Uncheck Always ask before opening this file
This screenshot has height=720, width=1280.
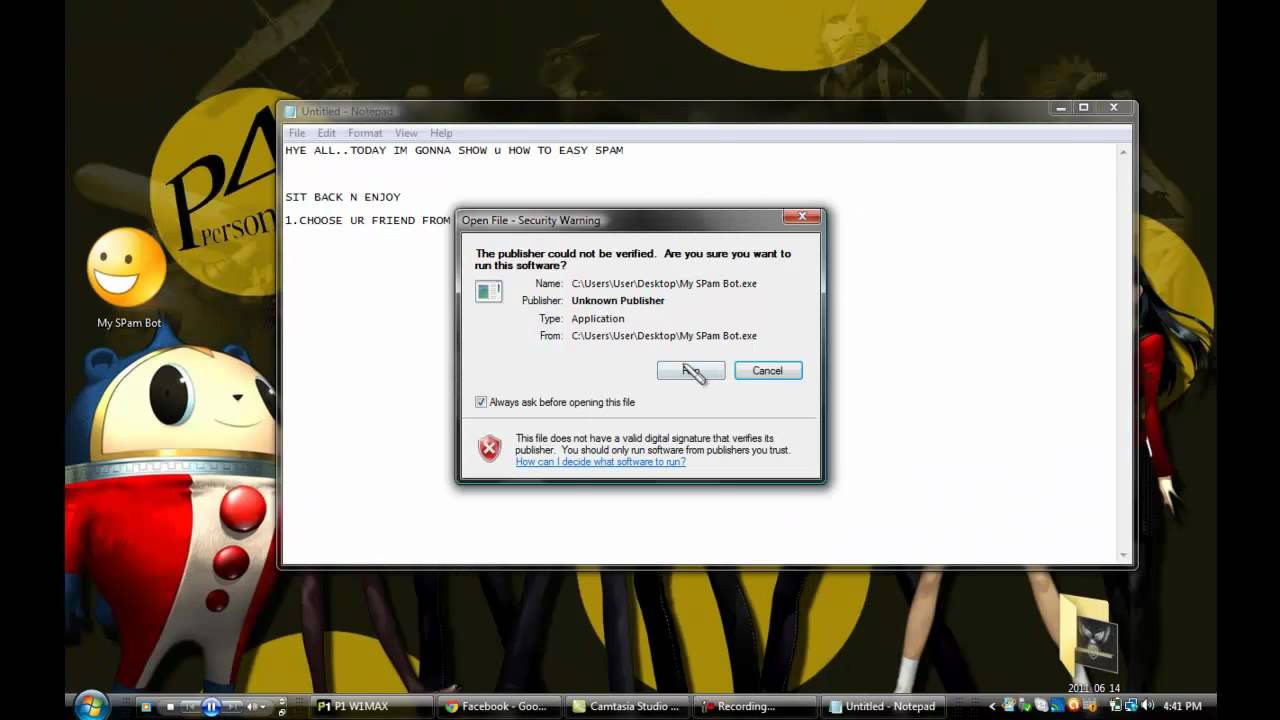click(481, 402)
